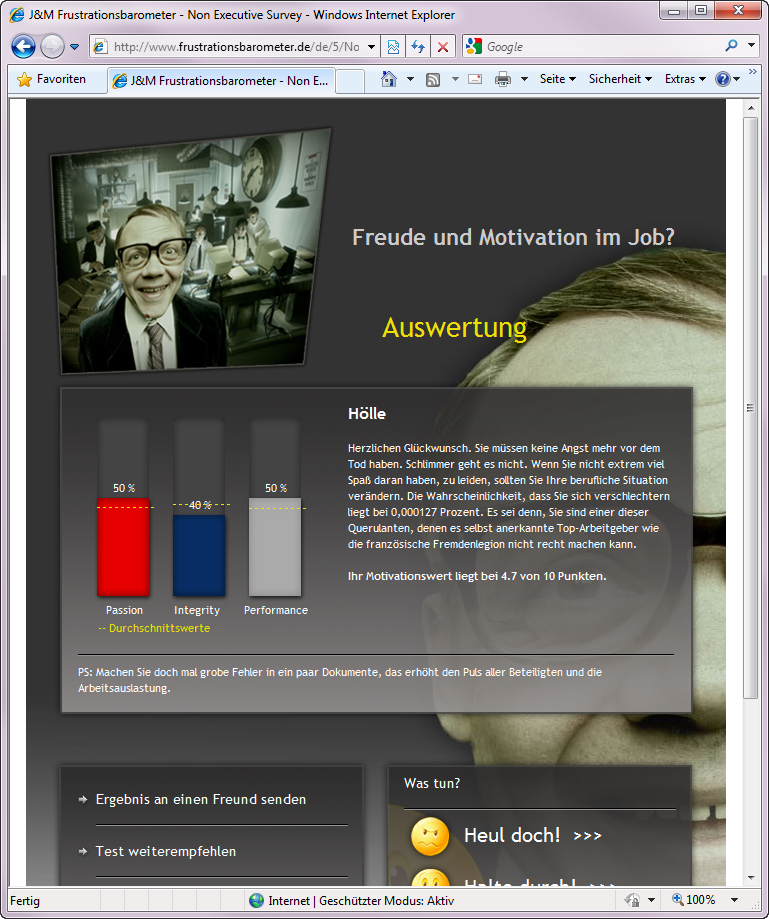Click the 'Test weiterempfehlen' link
The image size is (769, 919).
(166, 852)
